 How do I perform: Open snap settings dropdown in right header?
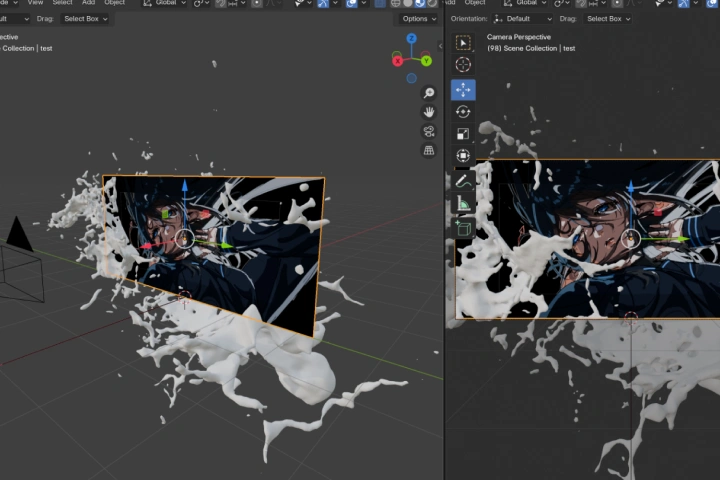click(596, 4)
